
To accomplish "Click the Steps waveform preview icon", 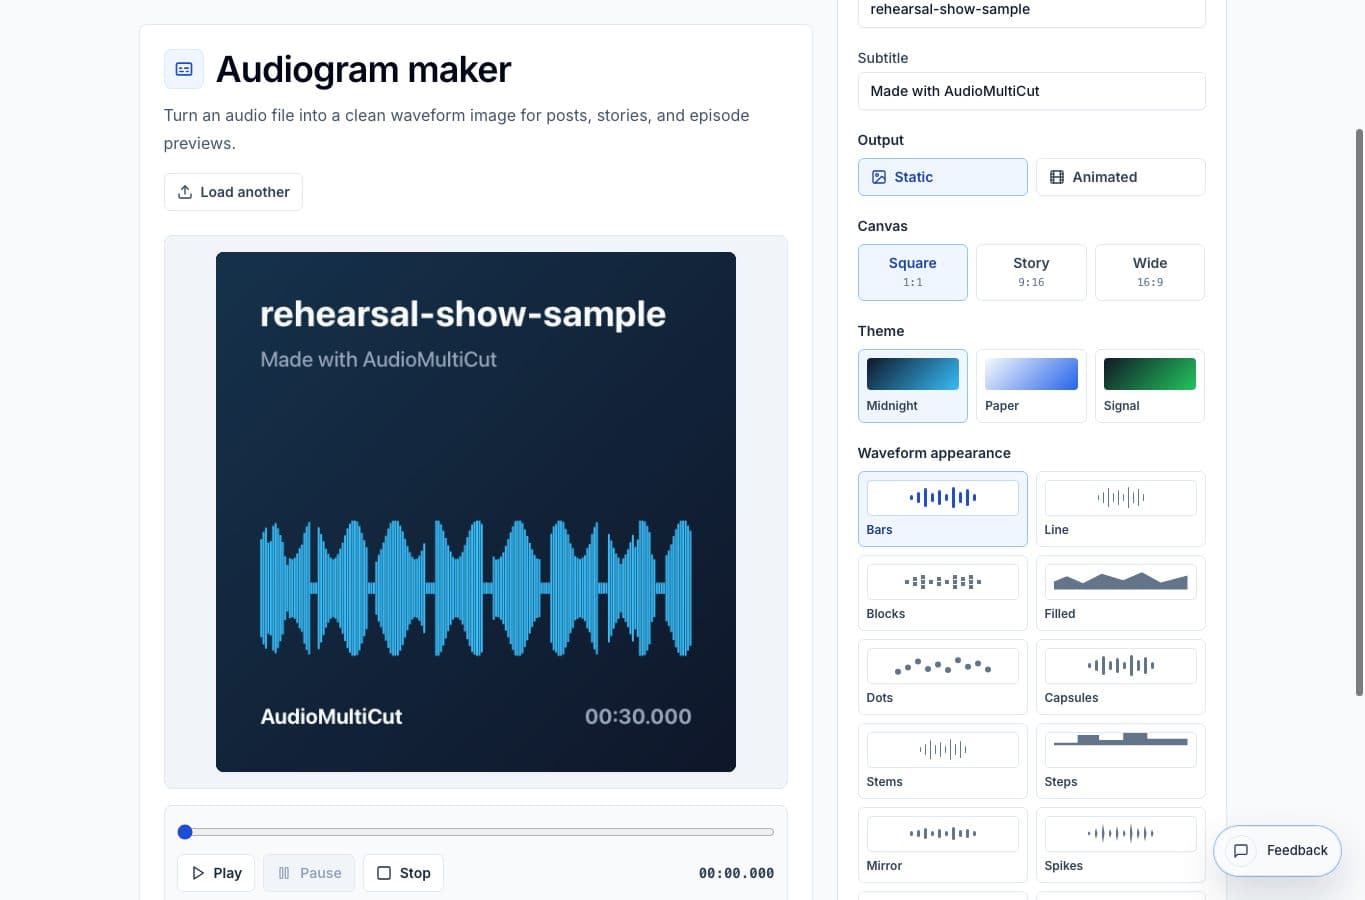I will coord(1121,749).
